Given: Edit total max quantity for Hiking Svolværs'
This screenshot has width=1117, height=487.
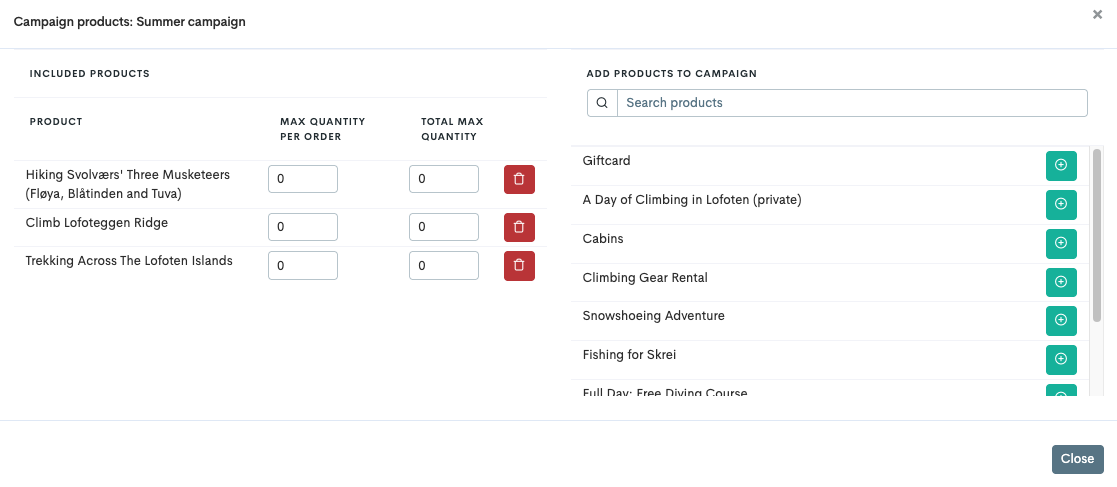Looking at the screenshot, I should coord(444,179).
